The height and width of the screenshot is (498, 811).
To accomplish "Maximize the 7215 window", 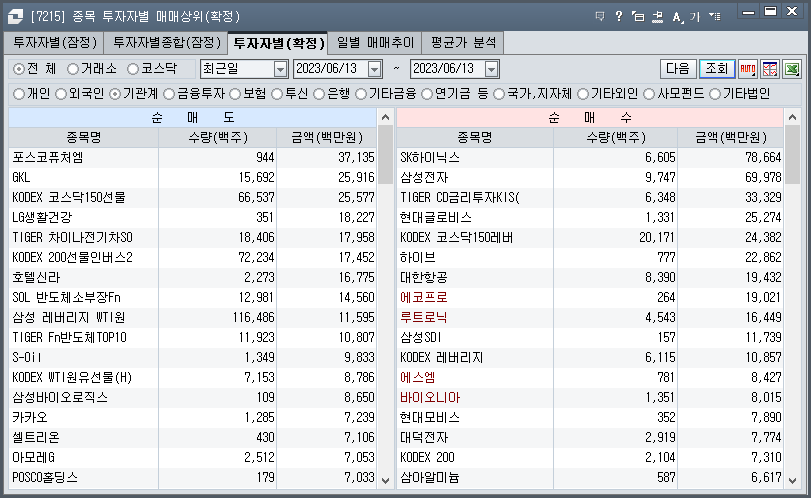I will click(771, 11).
